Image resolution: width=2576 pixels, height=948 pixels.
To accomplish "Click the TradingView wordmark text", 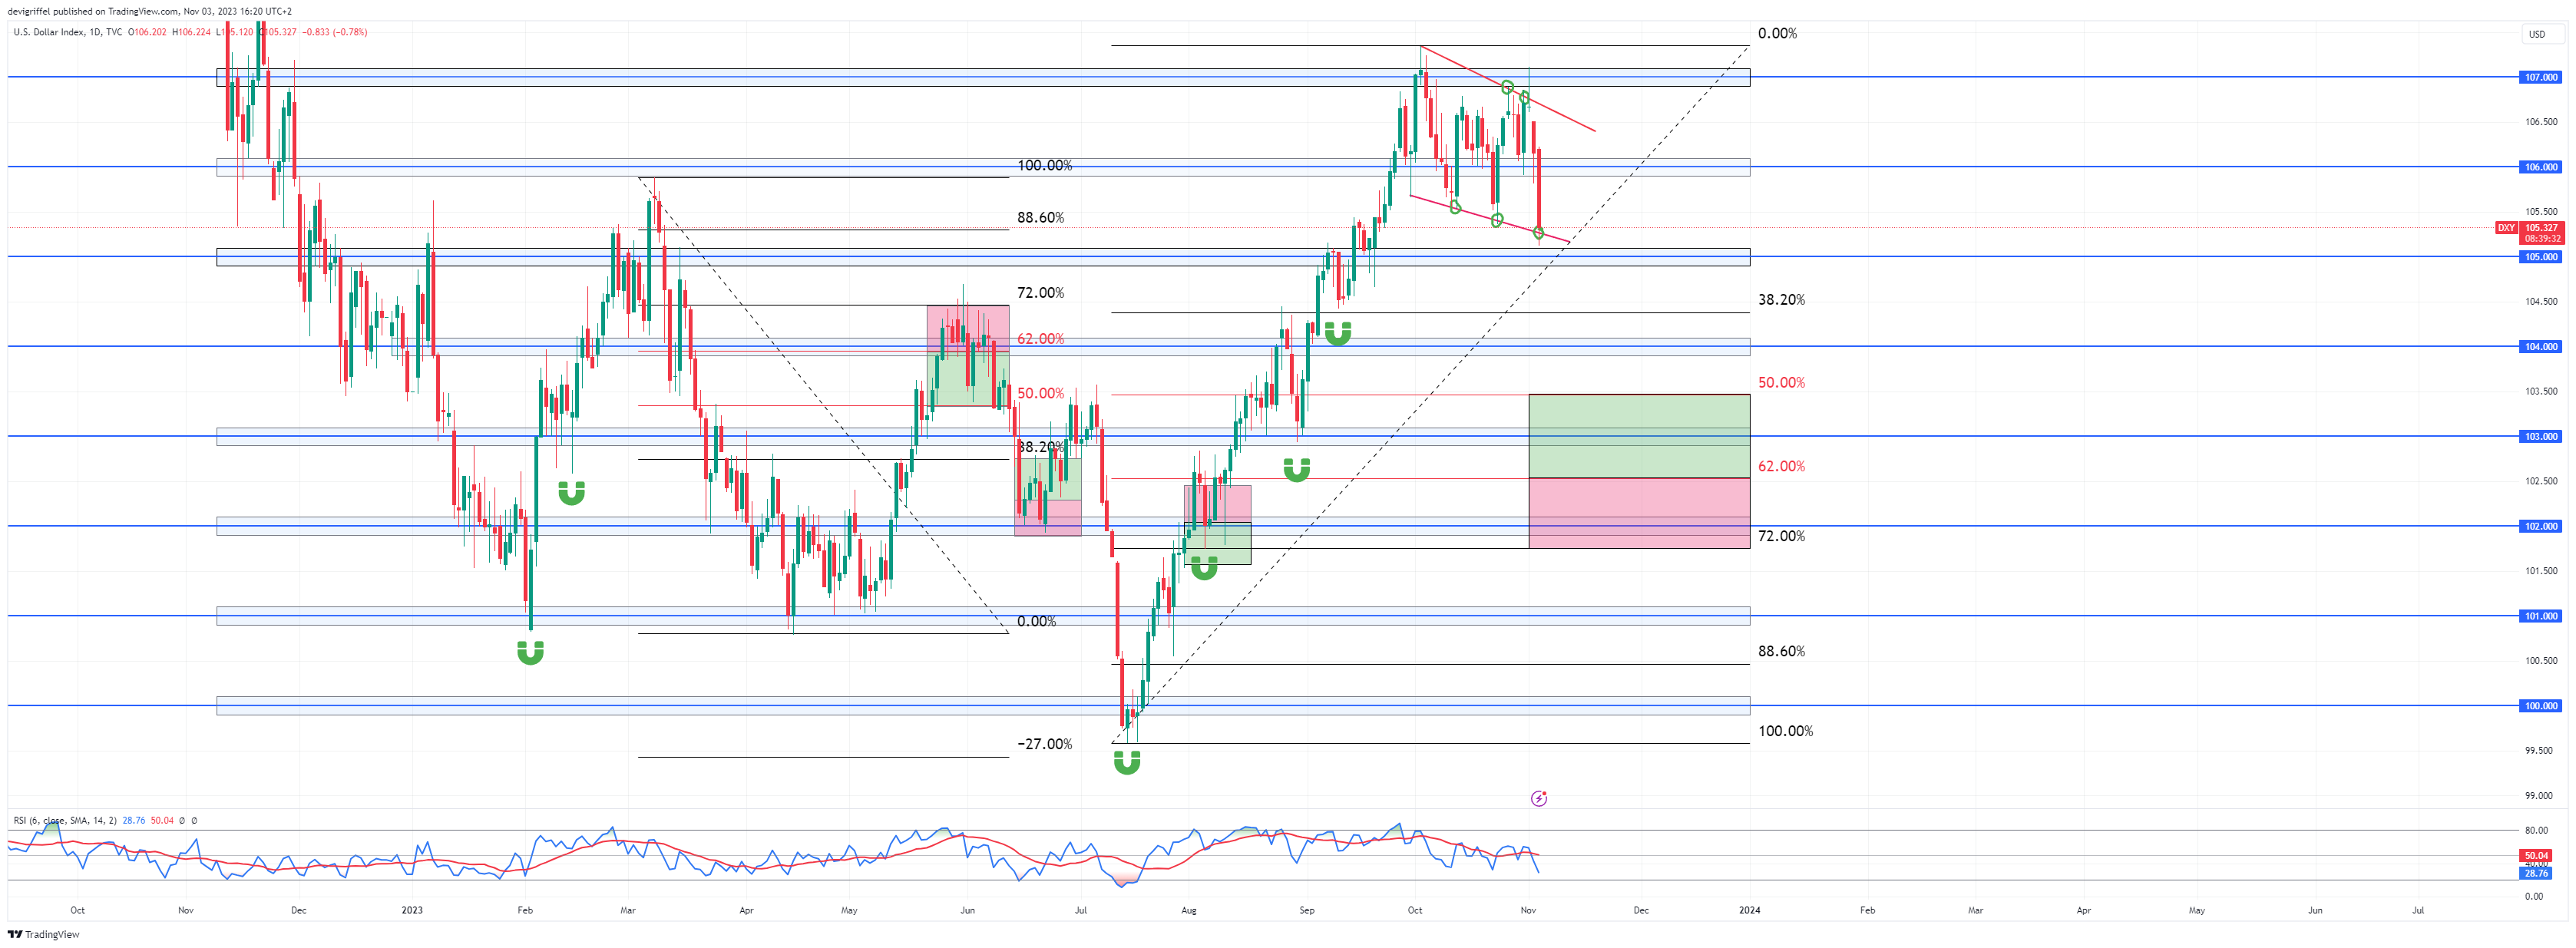I will click(52, 934).
